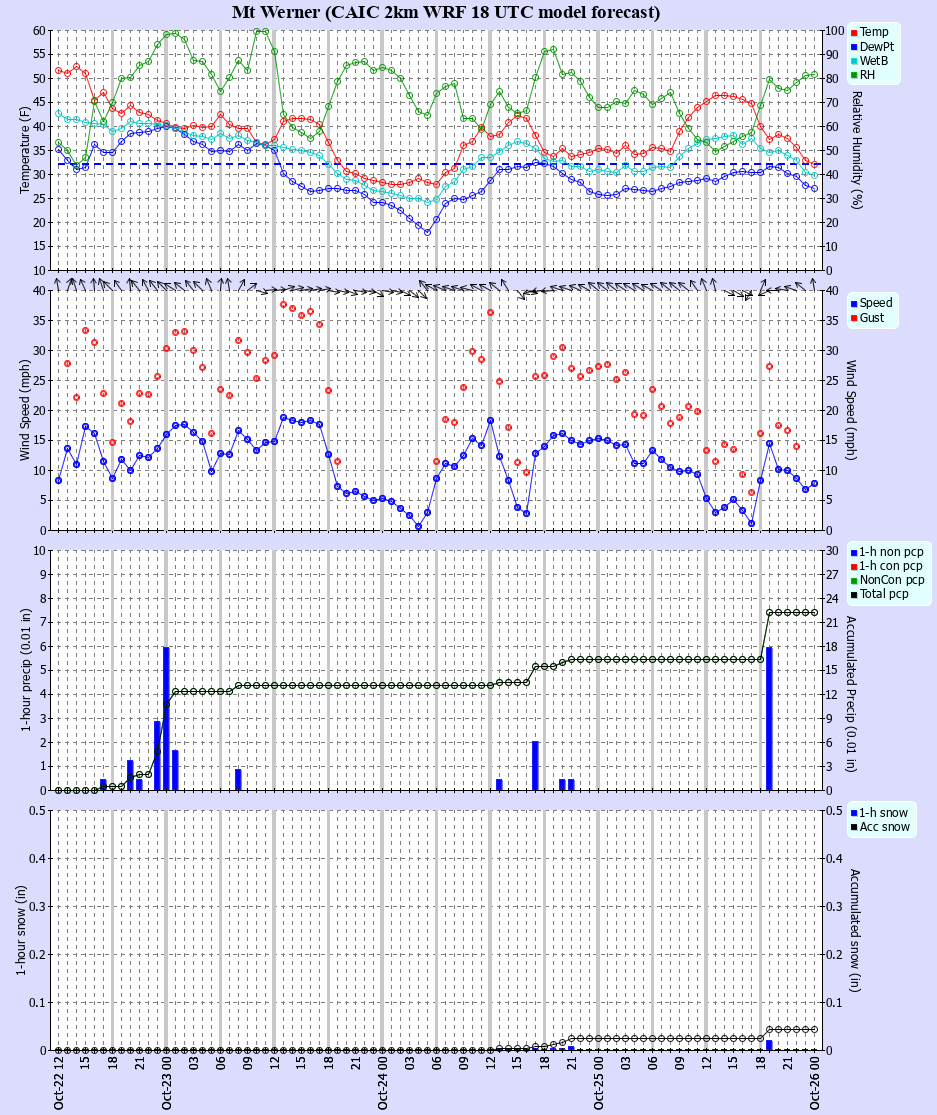Select the Total pcp legend entry
This screenshot has width=937, height=1115.
879,594
